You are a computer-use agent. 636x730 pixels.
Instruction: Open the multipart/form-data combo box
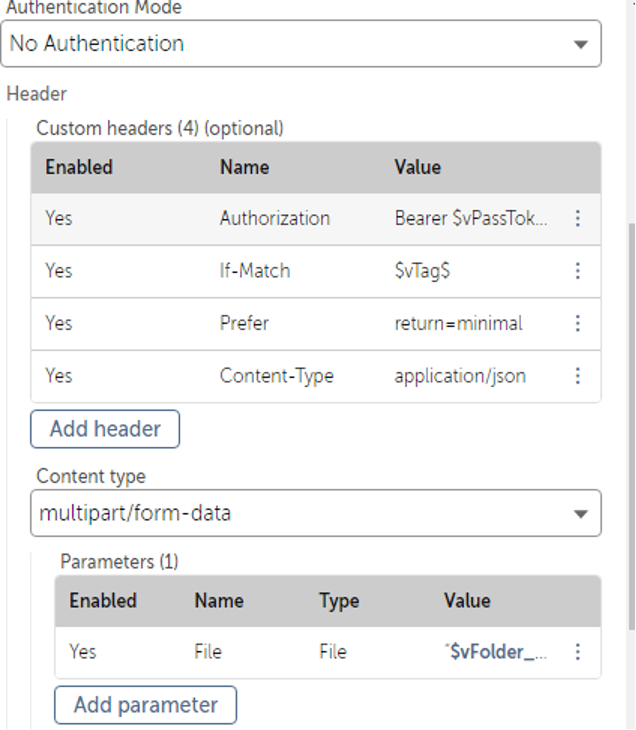tap(316, 513)
